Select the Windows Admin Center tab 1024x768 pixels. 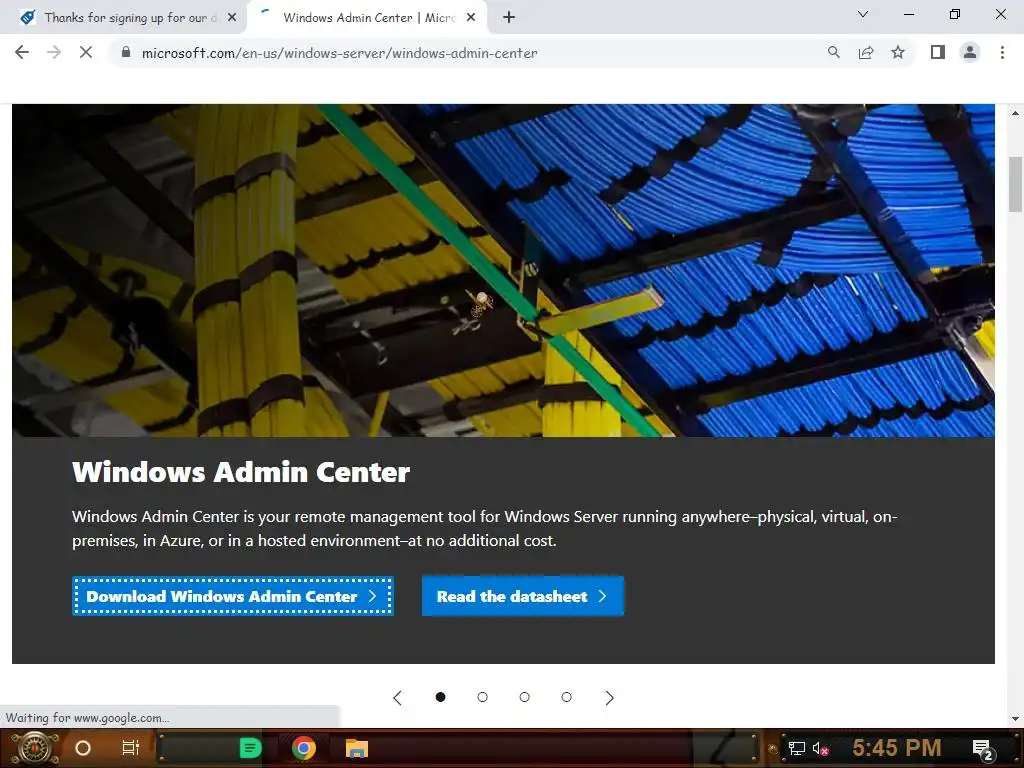tap(368, 18)
